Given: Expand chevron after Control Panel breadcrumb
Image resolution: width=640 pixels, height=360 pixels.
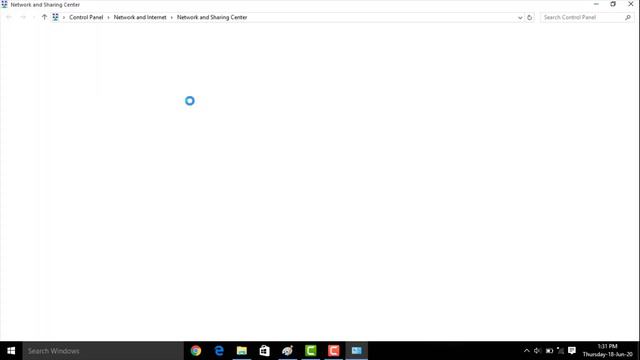Looking at the screenshot, I should (x=109, y=18).
